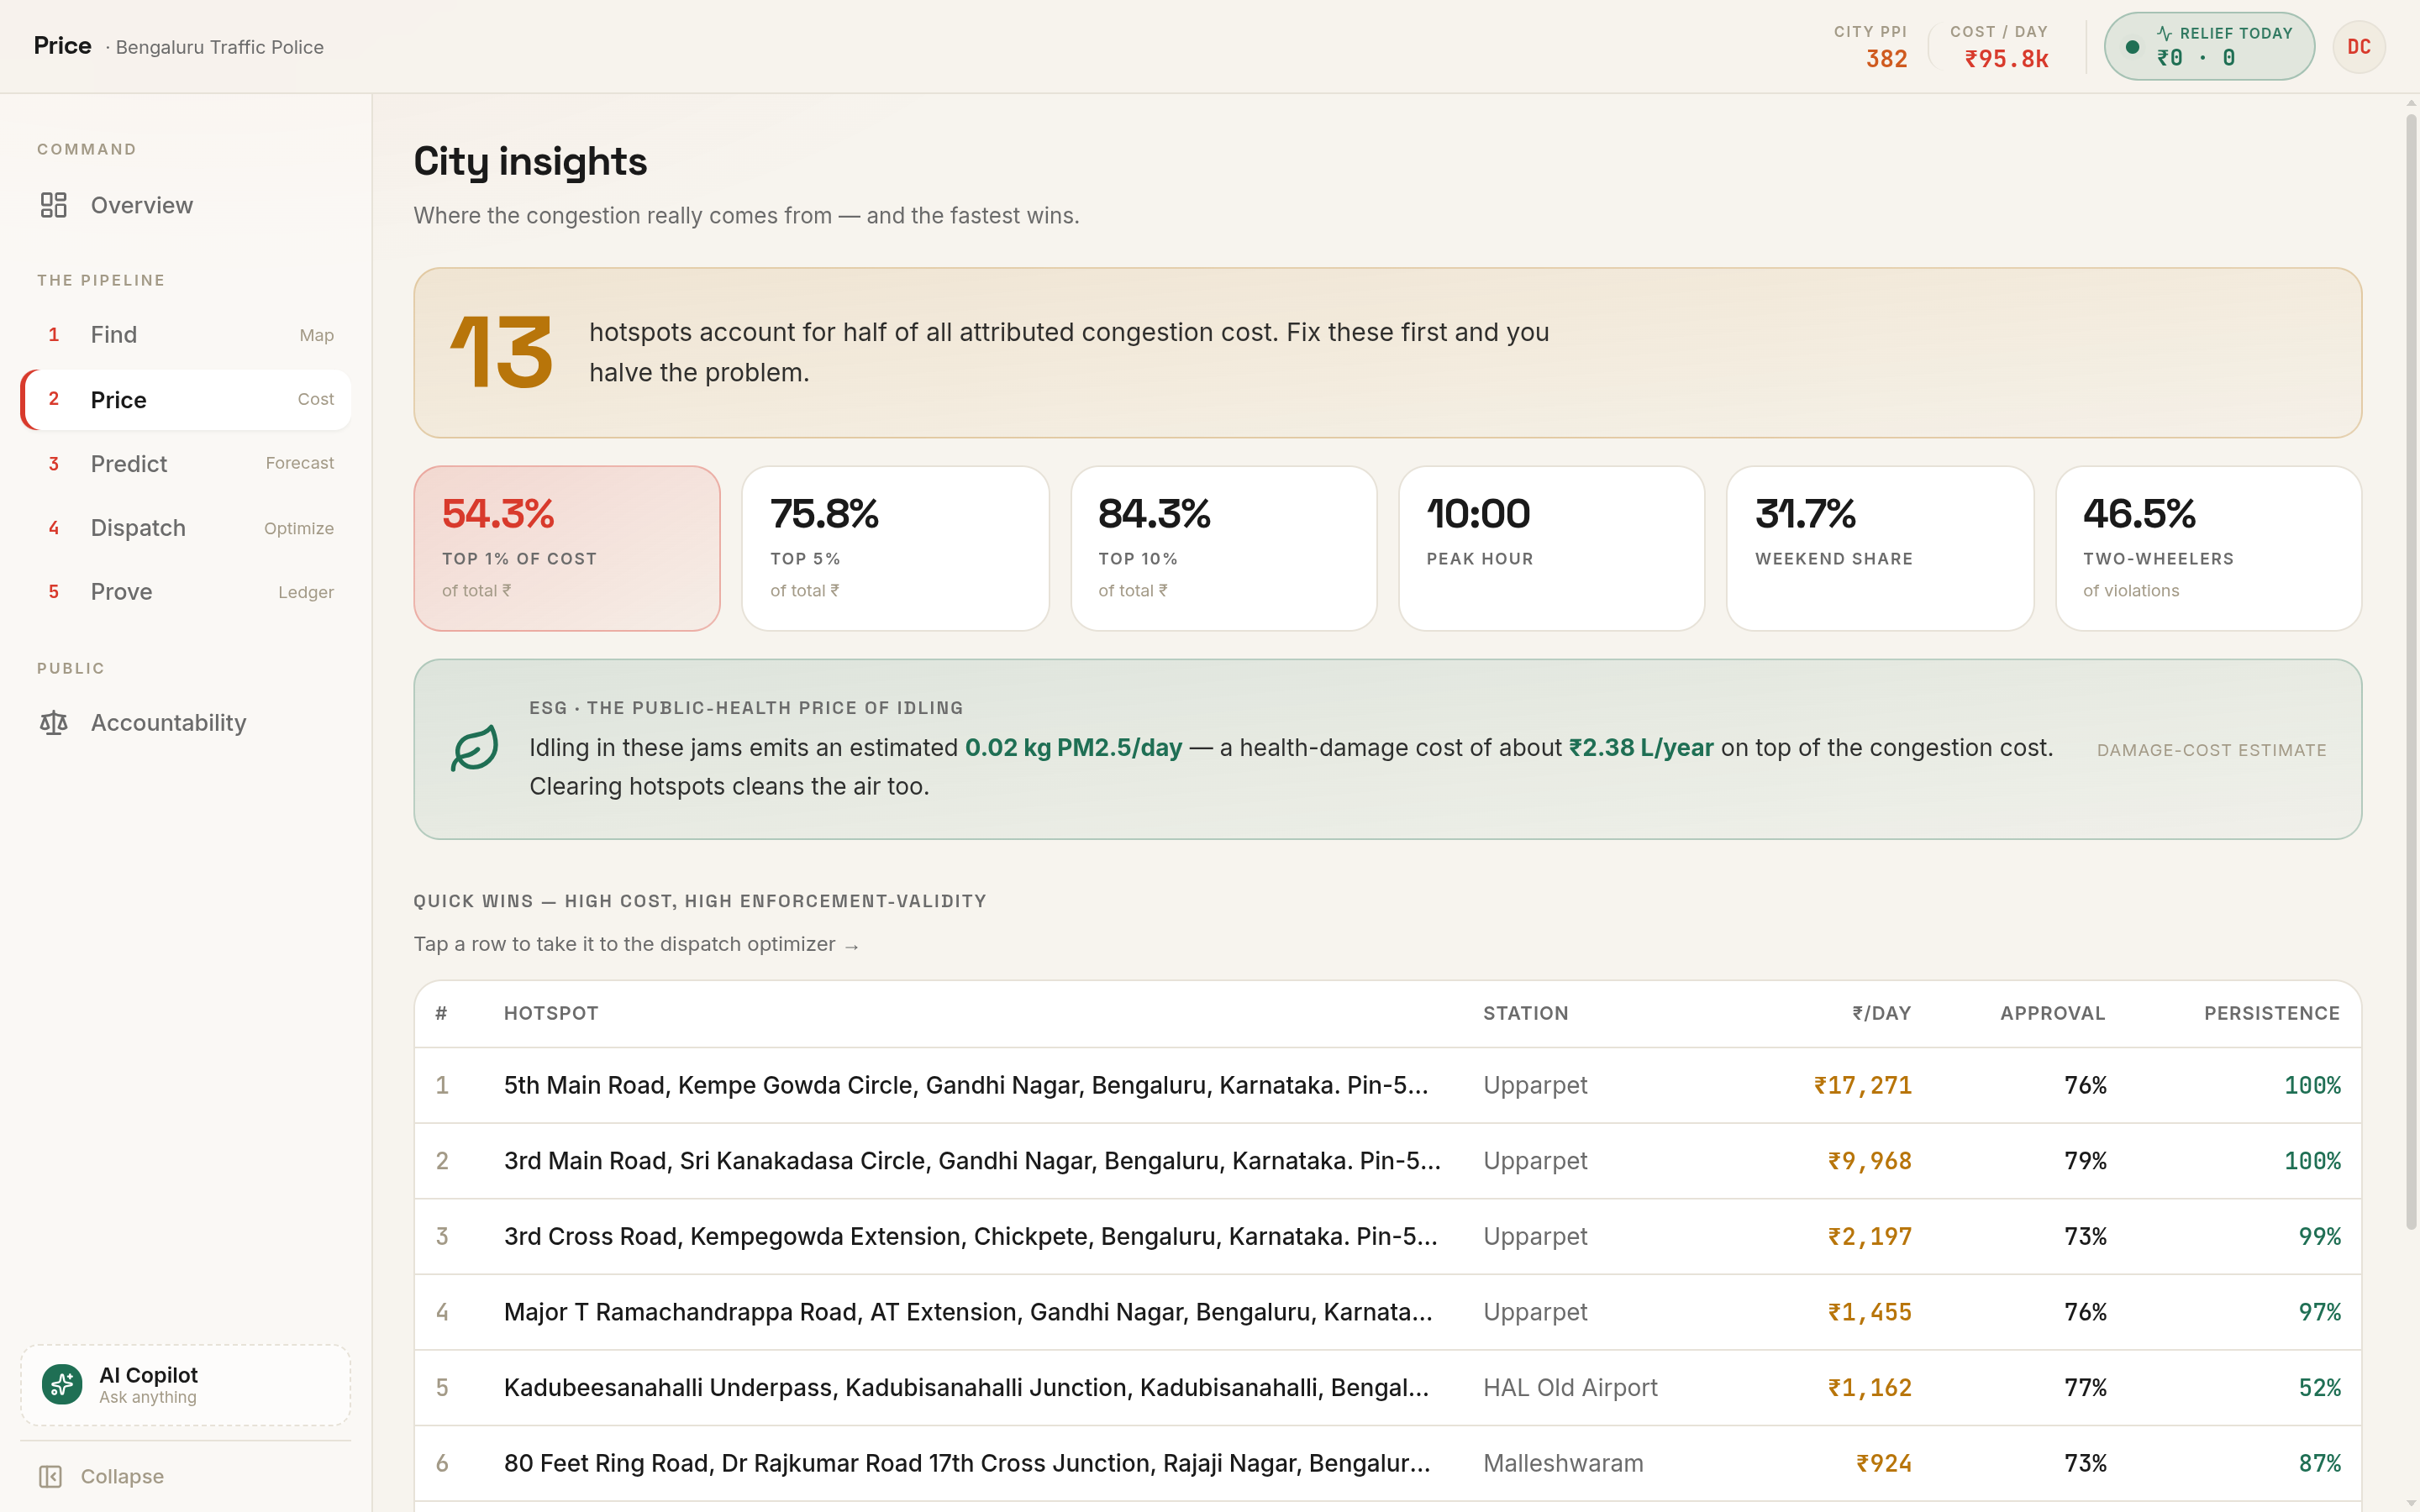
Task: Open the Prove ledger step
Action: [186, 592]
